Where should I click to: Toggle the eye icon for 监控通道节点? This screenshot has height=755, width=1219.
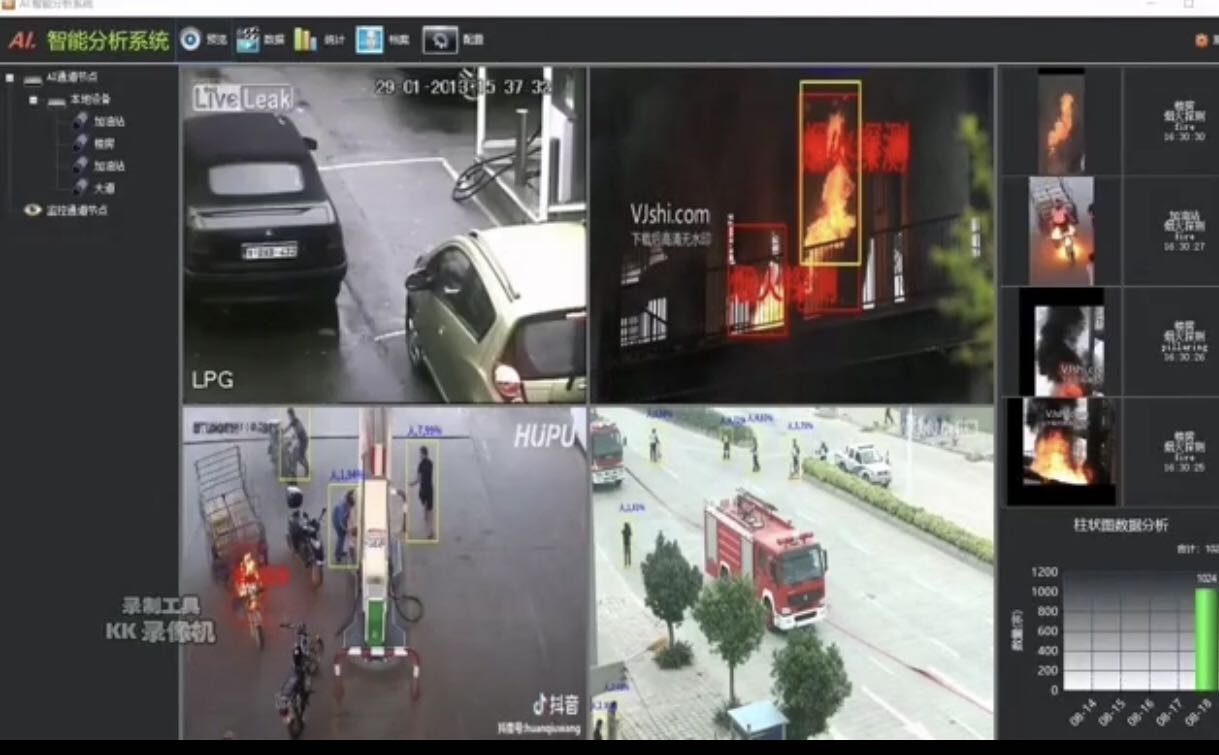33,210
